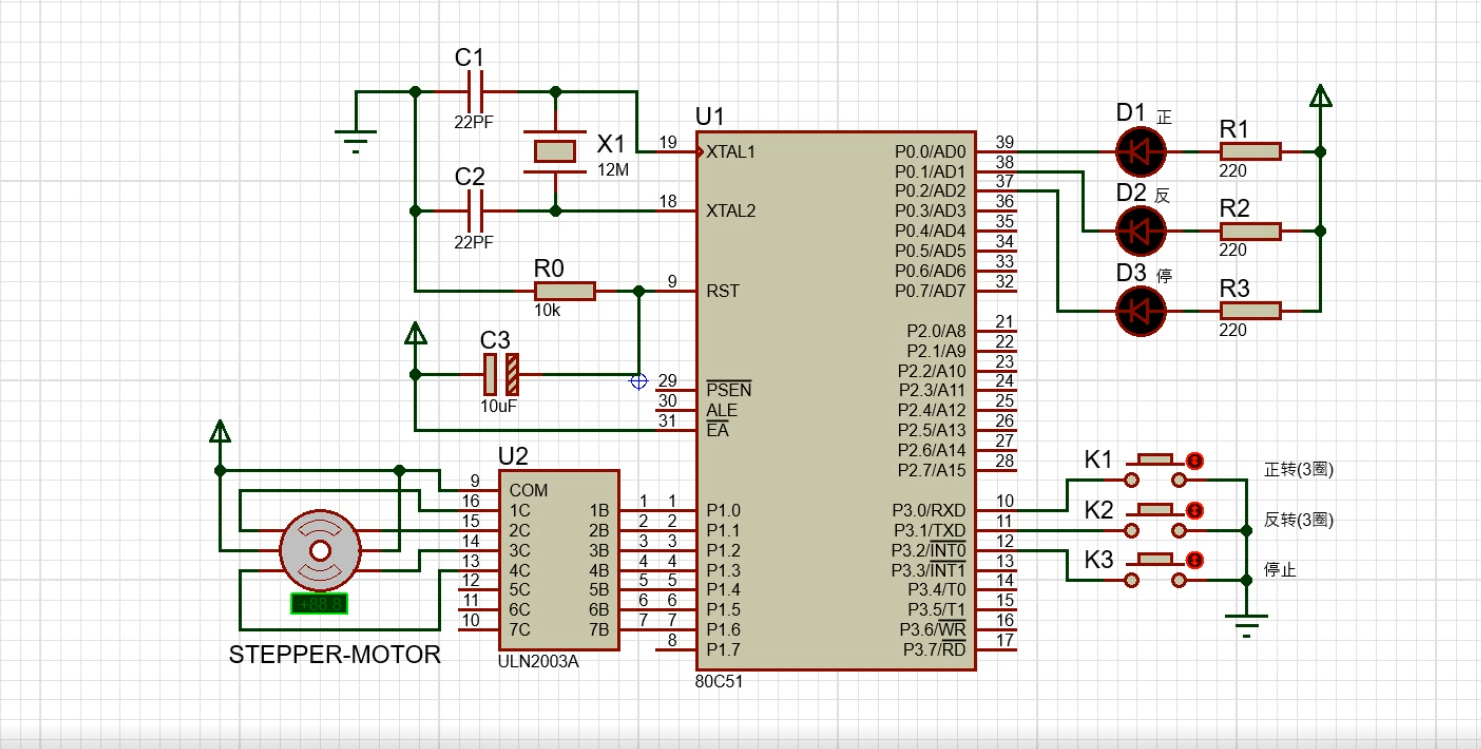Select the D1 forward LED symbol
This screenshot has width=1481, height=749.
pyautogui.click(x=1141, y=152)
